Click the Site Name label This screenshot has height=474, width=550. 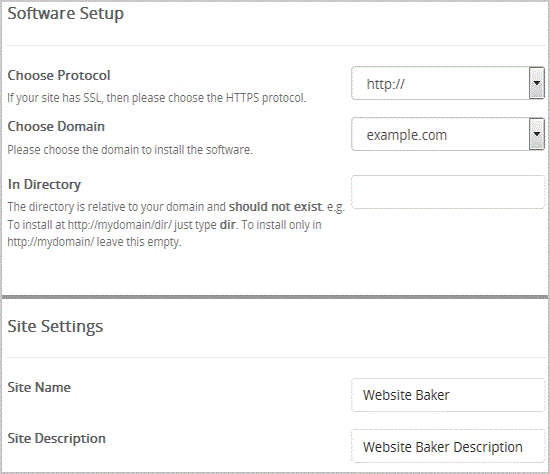click(x=39, y=387)
